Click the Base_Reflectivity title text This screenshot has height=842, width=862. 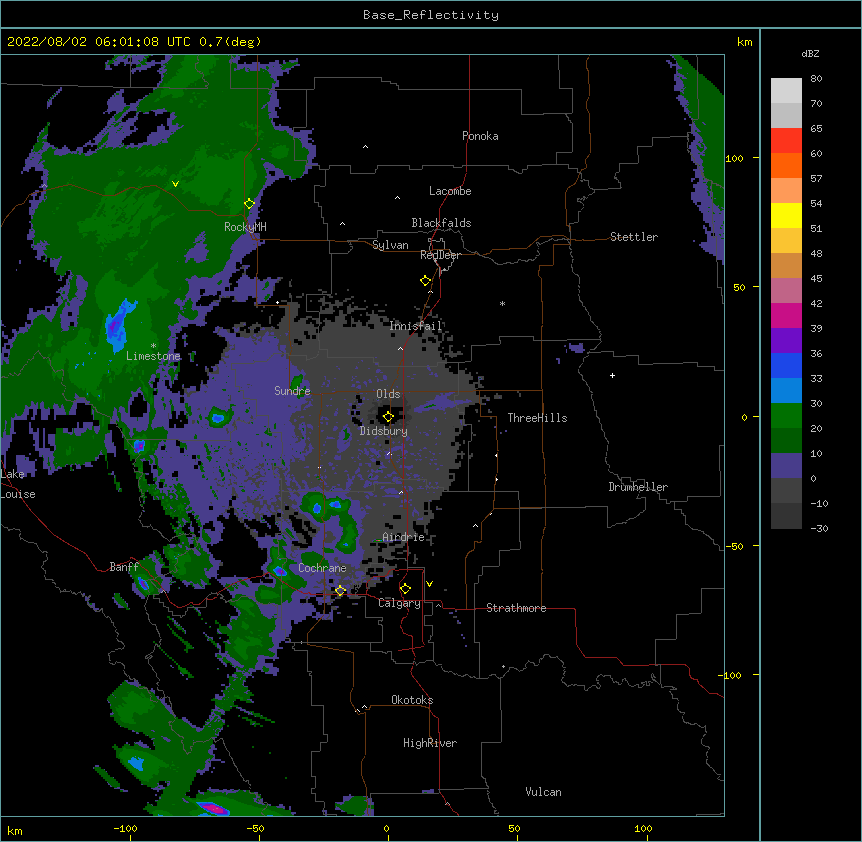[430, 15]
